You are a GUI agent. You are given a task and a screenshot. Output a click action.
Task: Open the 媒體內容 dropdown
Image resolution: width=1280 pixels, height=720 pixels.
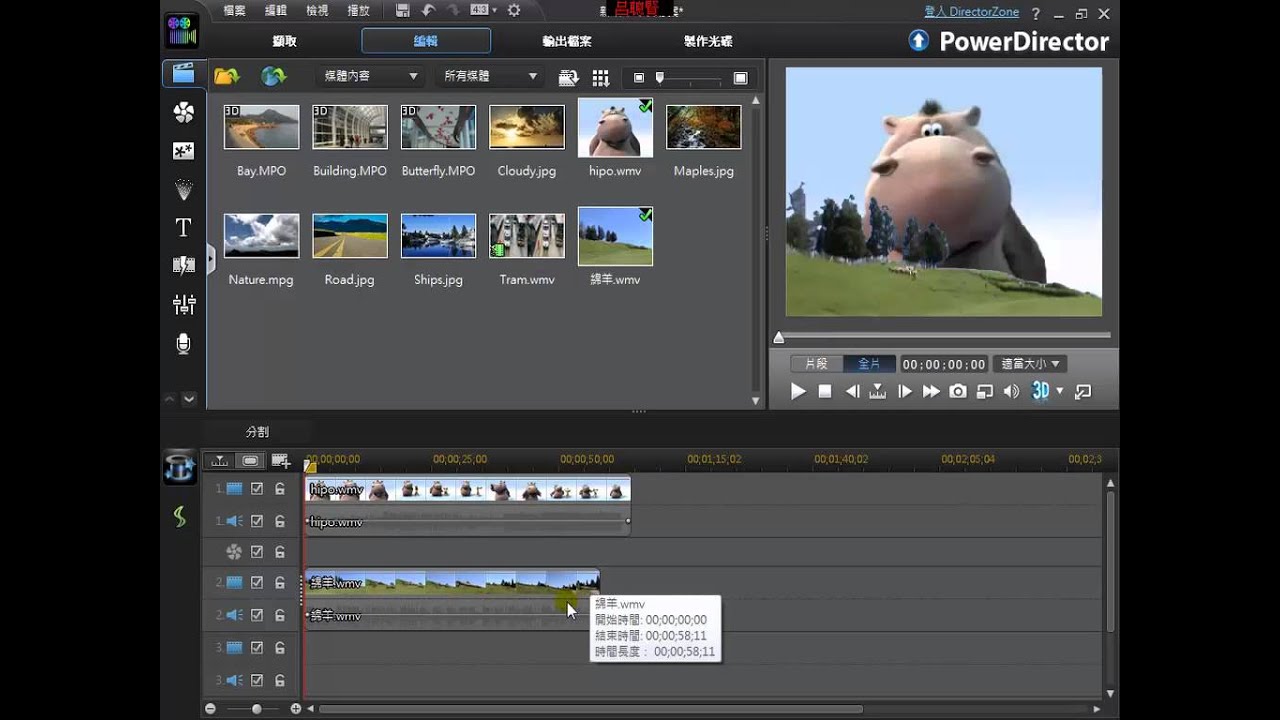(369, 76)
